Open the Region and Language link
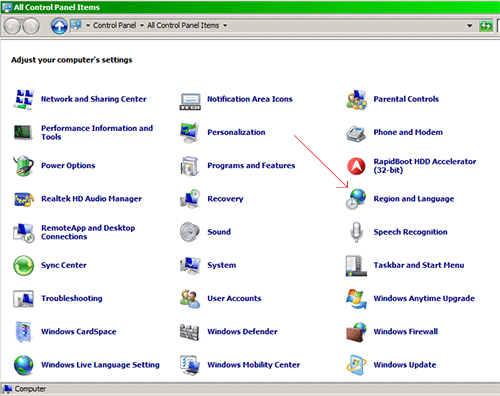500x396 pixels. click(414, 199)
